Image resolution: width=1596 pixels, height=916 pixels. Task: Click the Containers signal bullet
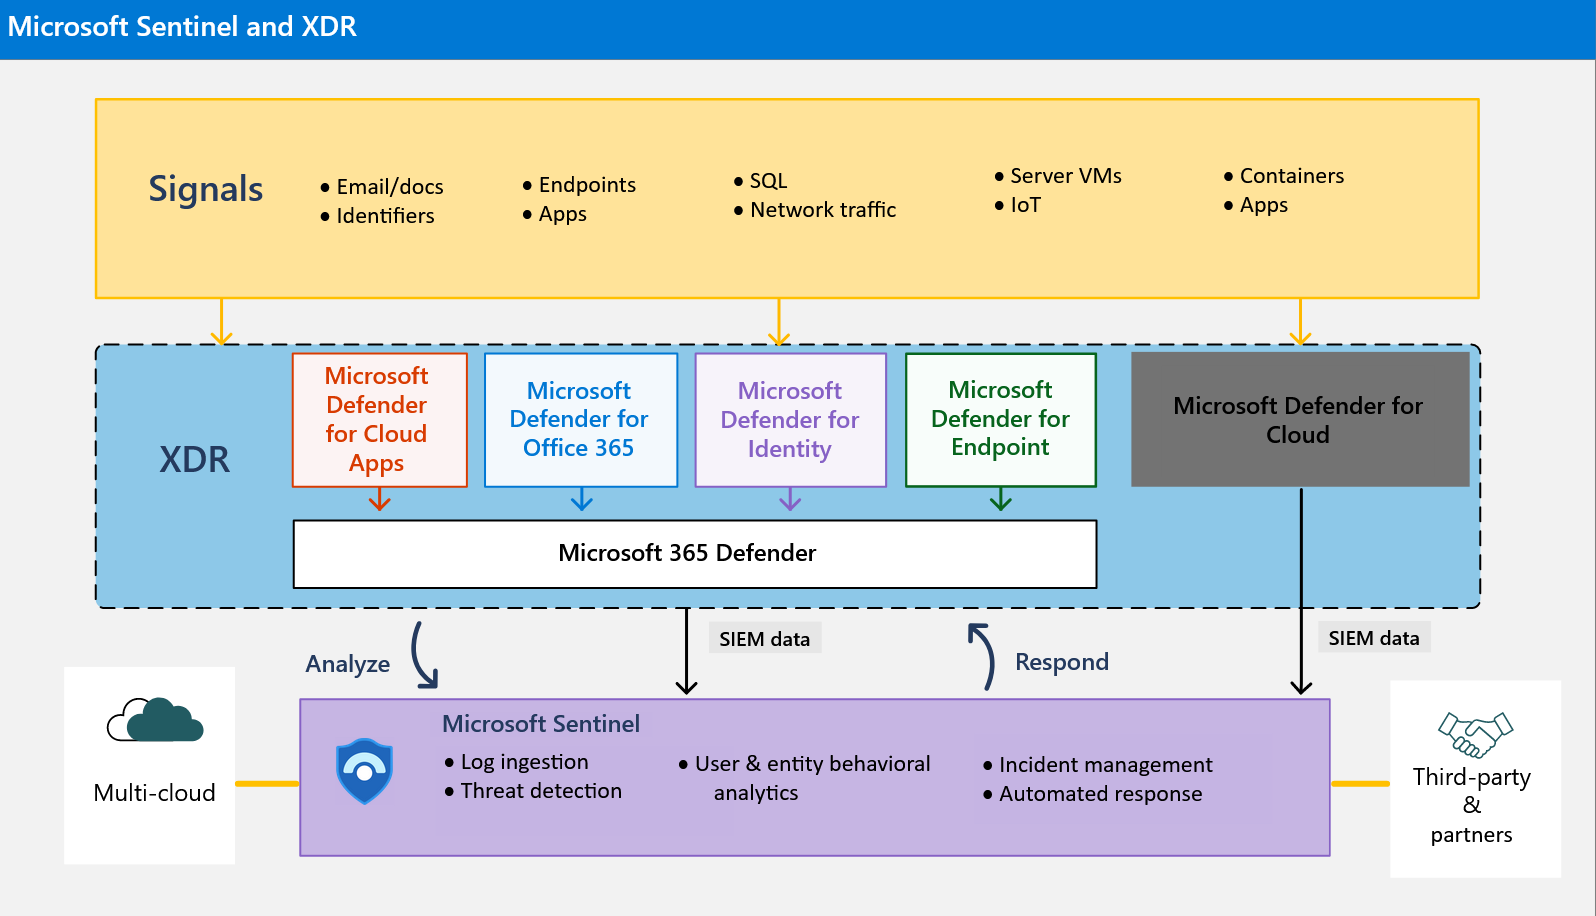point(1284,176)
